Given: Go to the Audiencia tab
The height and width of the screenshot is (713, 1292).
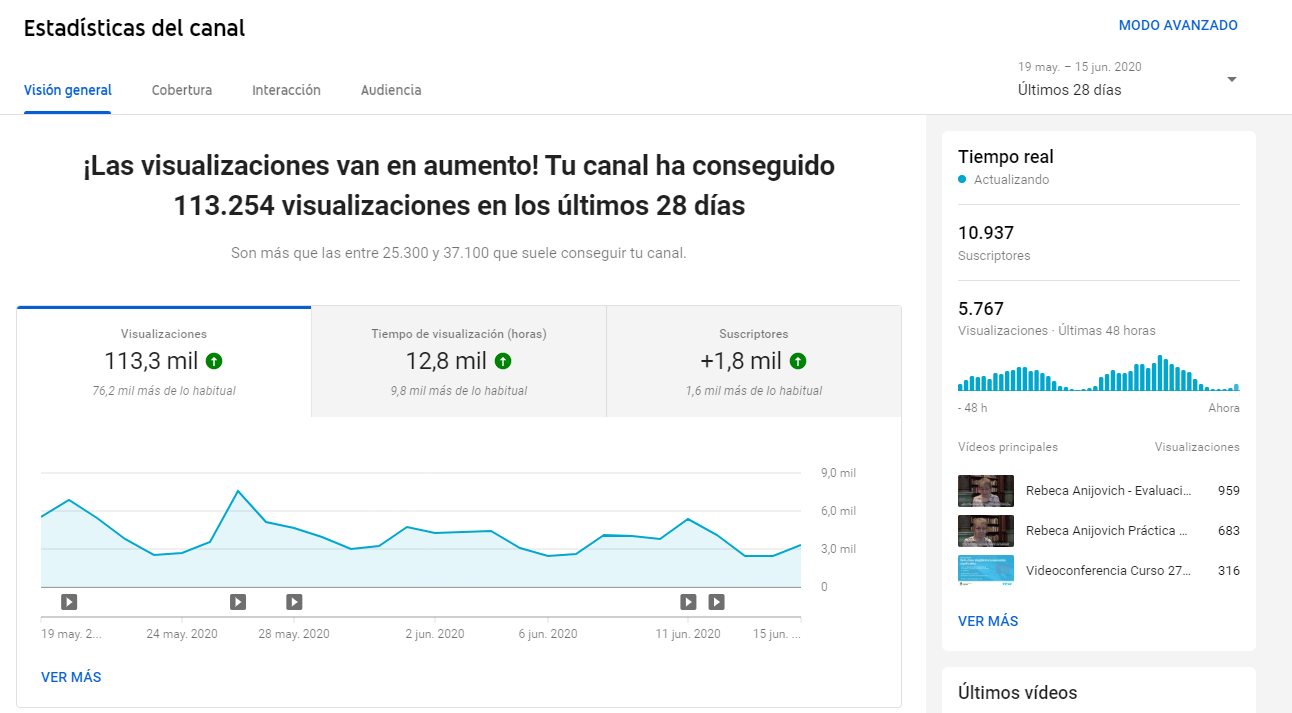Looking at the screenshot, I should pos(391,90).
